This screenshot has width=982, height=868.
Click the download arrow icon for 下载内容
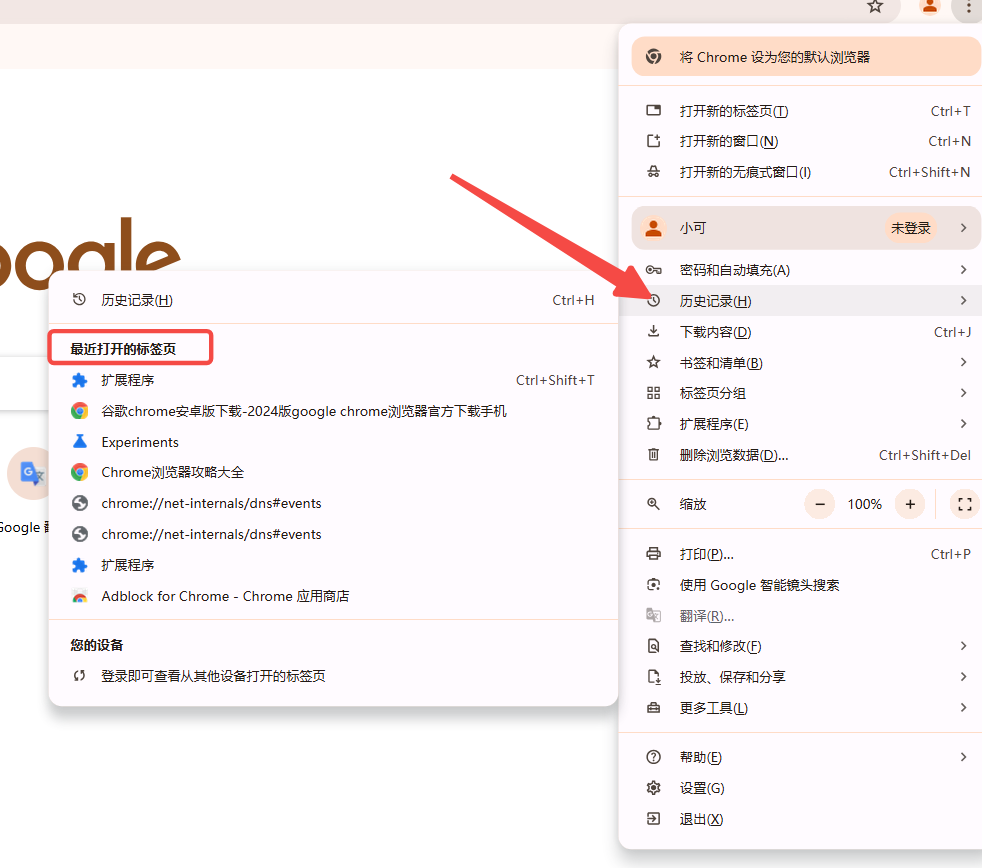click(x=653, y=331)
